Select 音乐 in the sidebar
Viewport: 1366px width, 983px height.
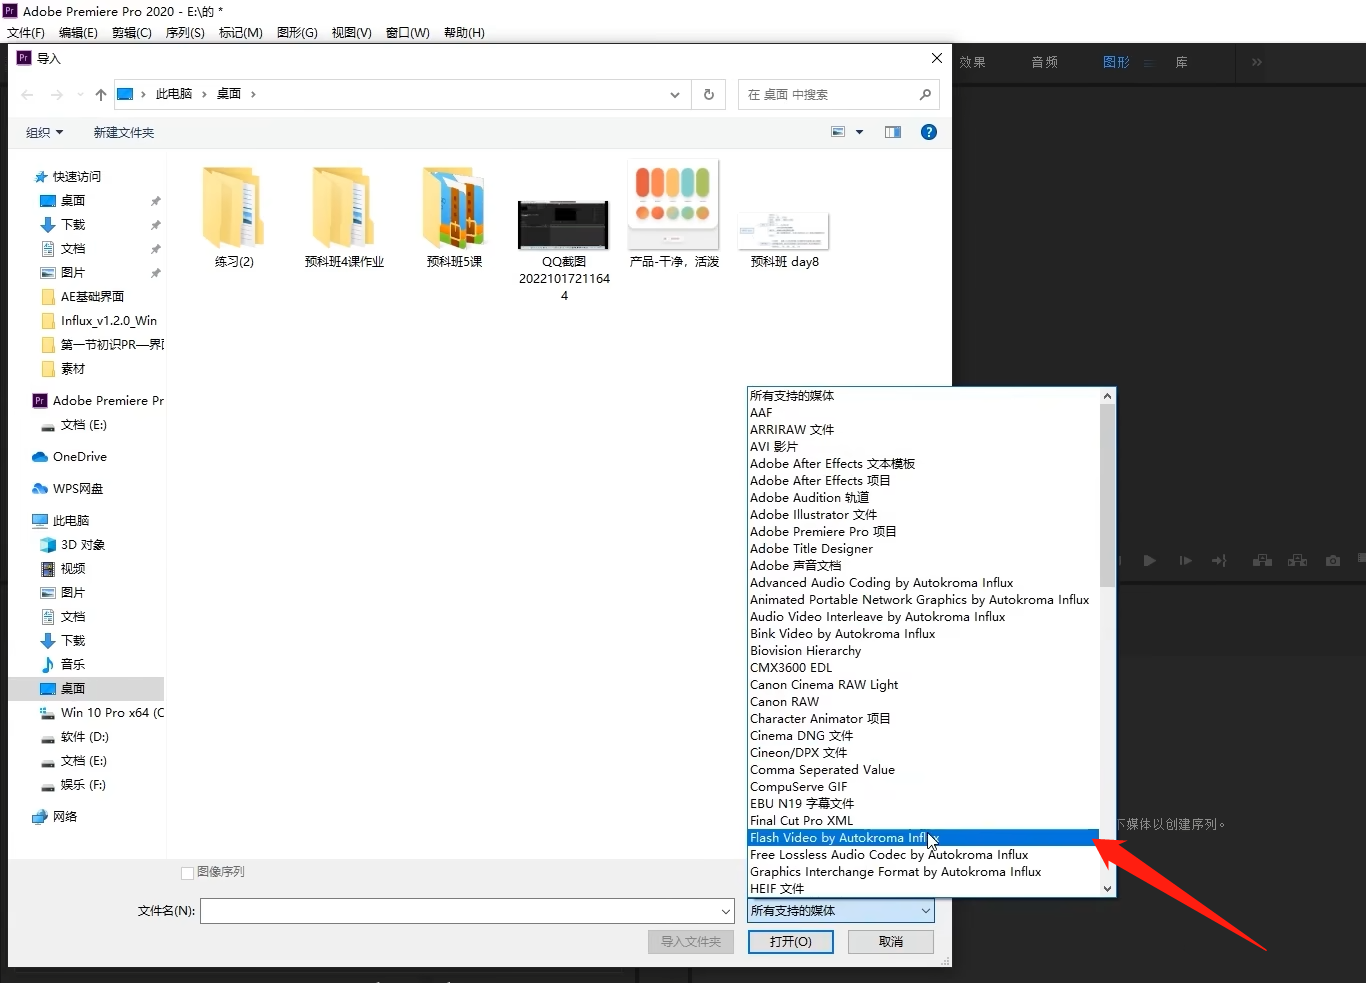click(73, 665)
